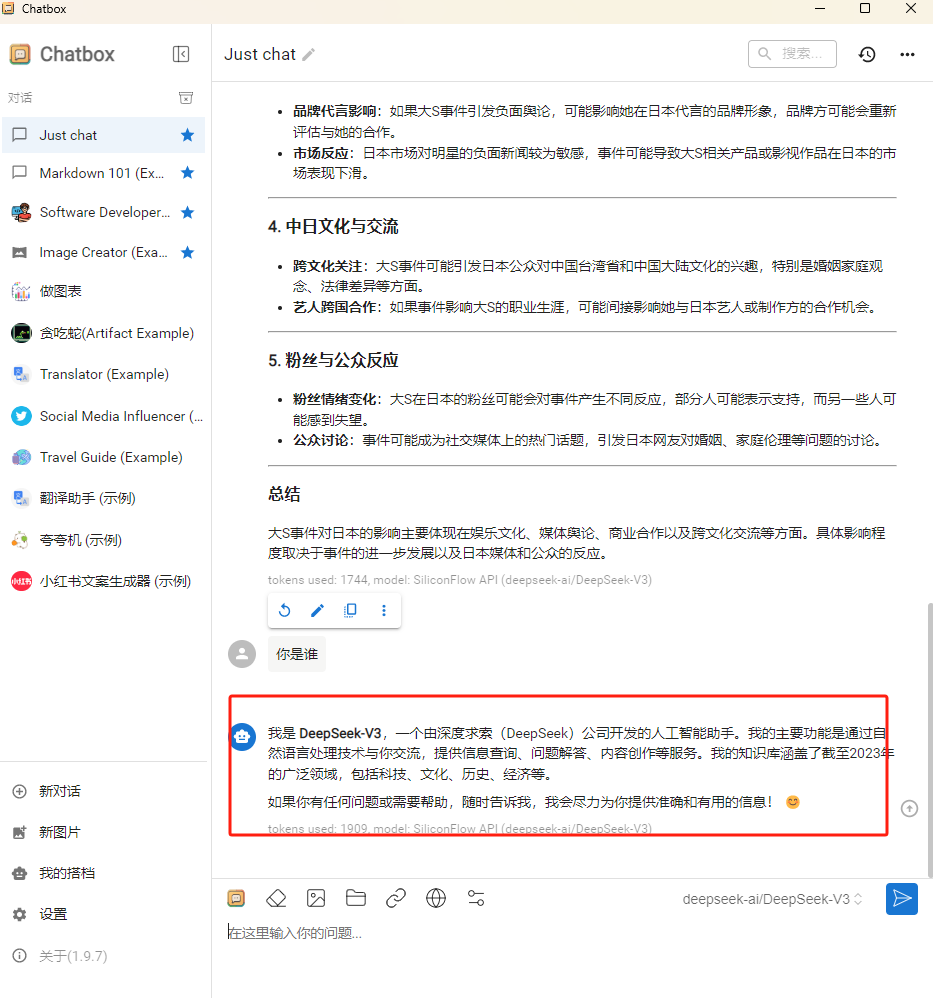This screenshot has width=933, height=998.
Task: Click the message input field
Action: click(573, 933)
